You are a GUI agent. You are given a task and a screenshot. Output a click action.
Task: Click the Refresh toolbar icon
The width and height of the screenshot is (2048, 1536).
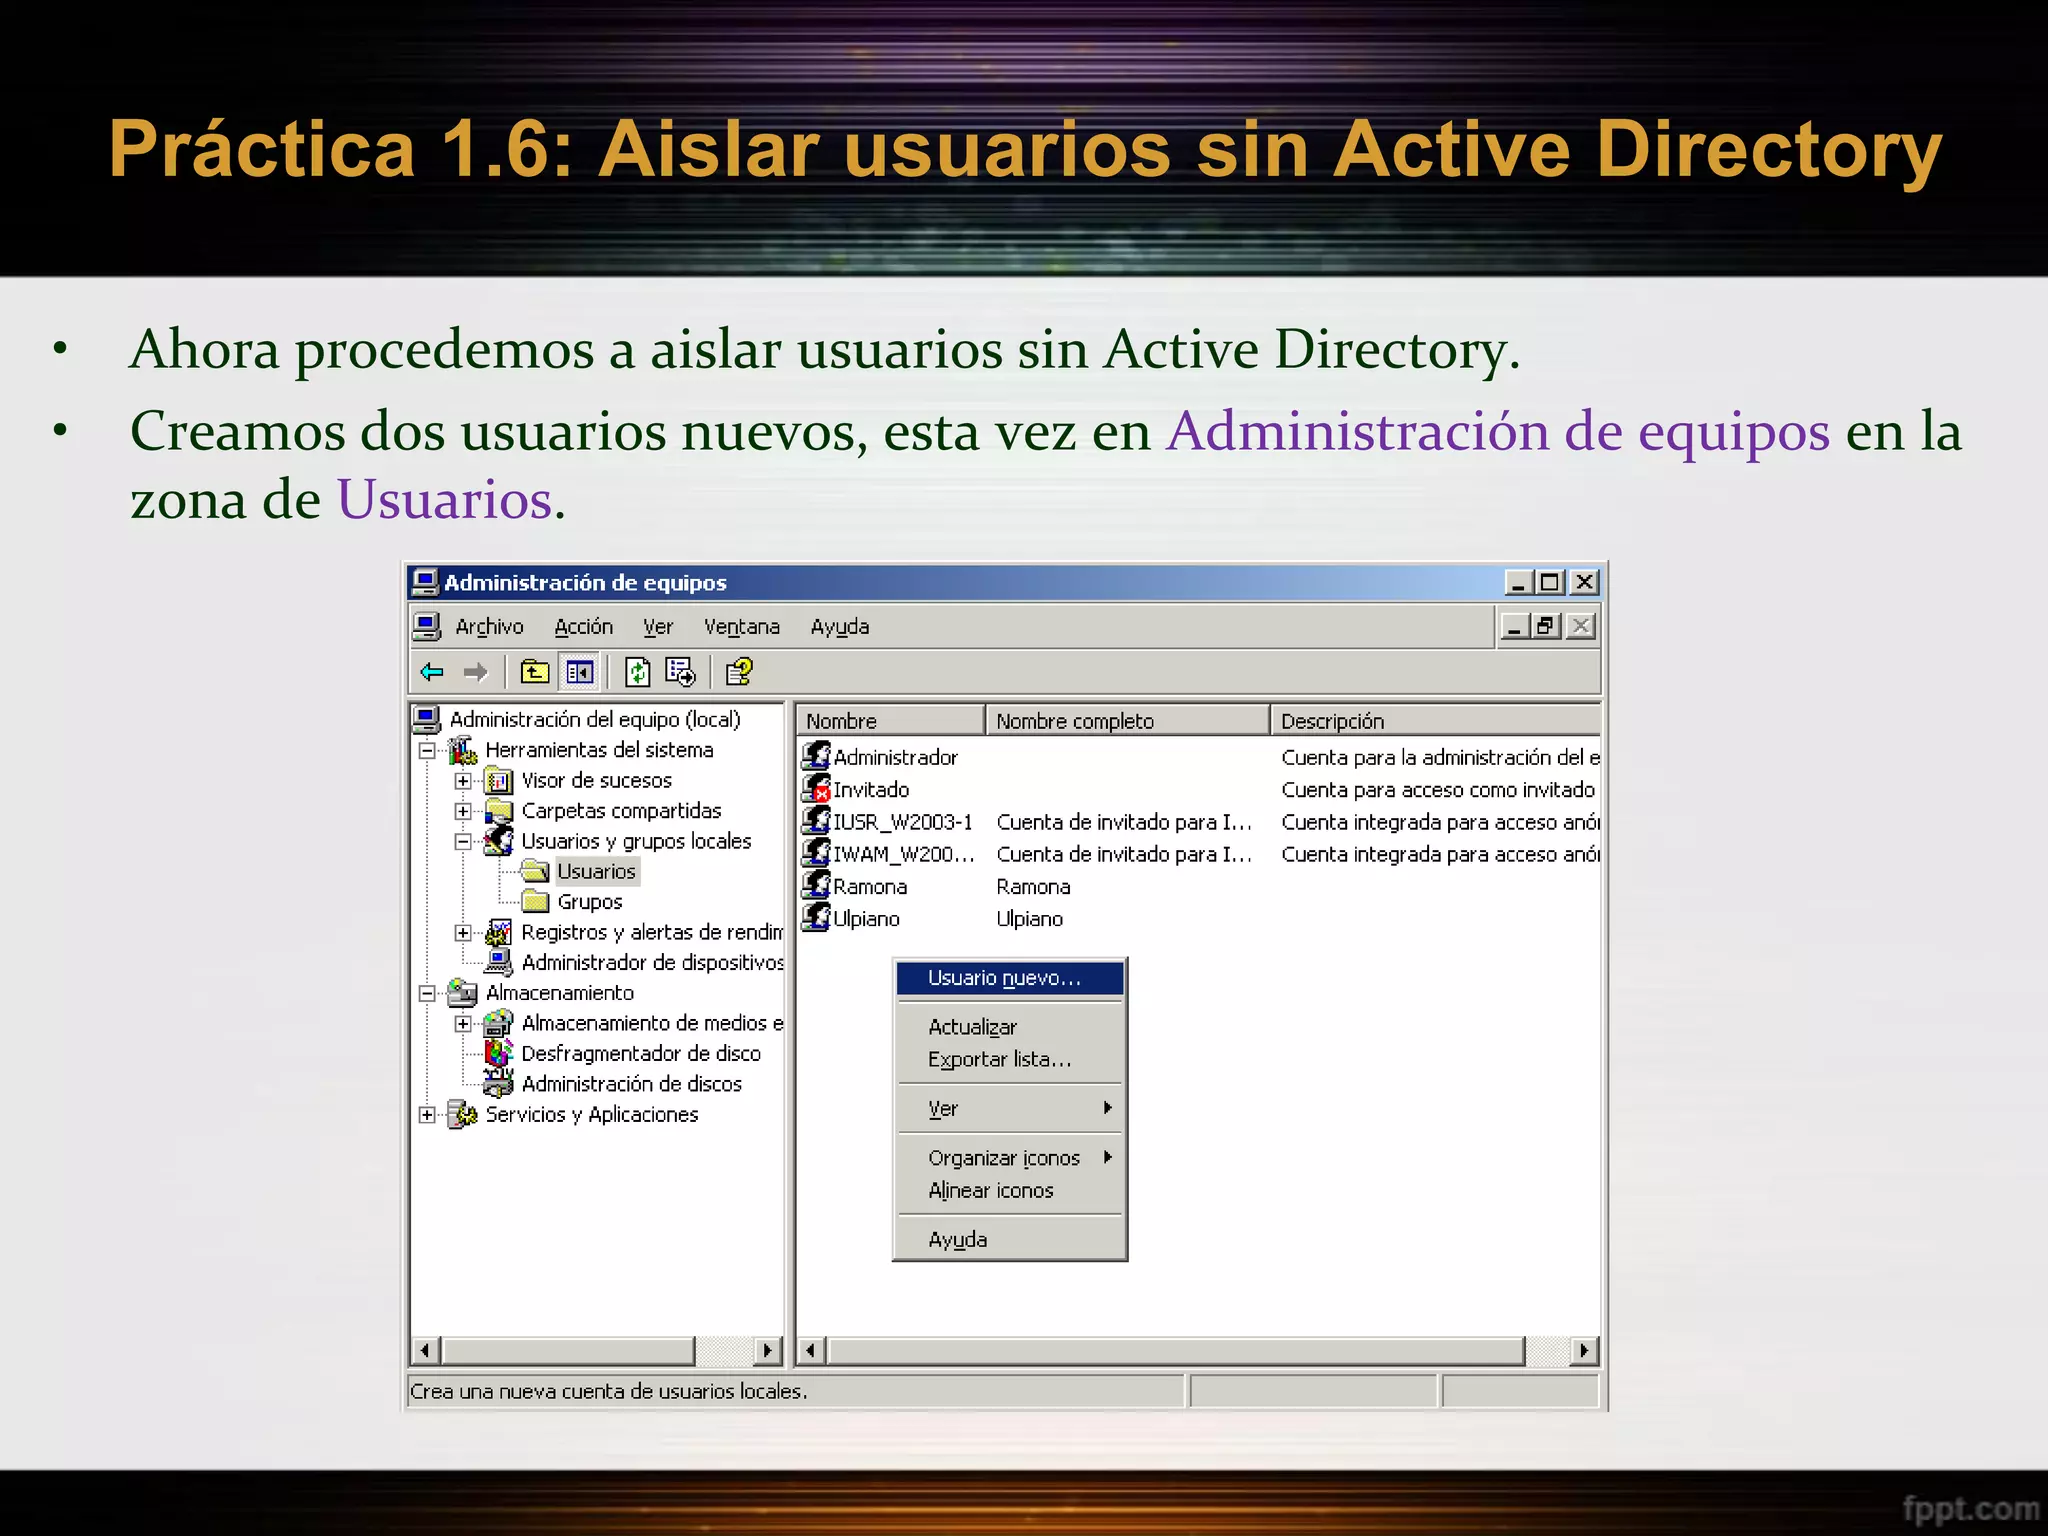637,672
